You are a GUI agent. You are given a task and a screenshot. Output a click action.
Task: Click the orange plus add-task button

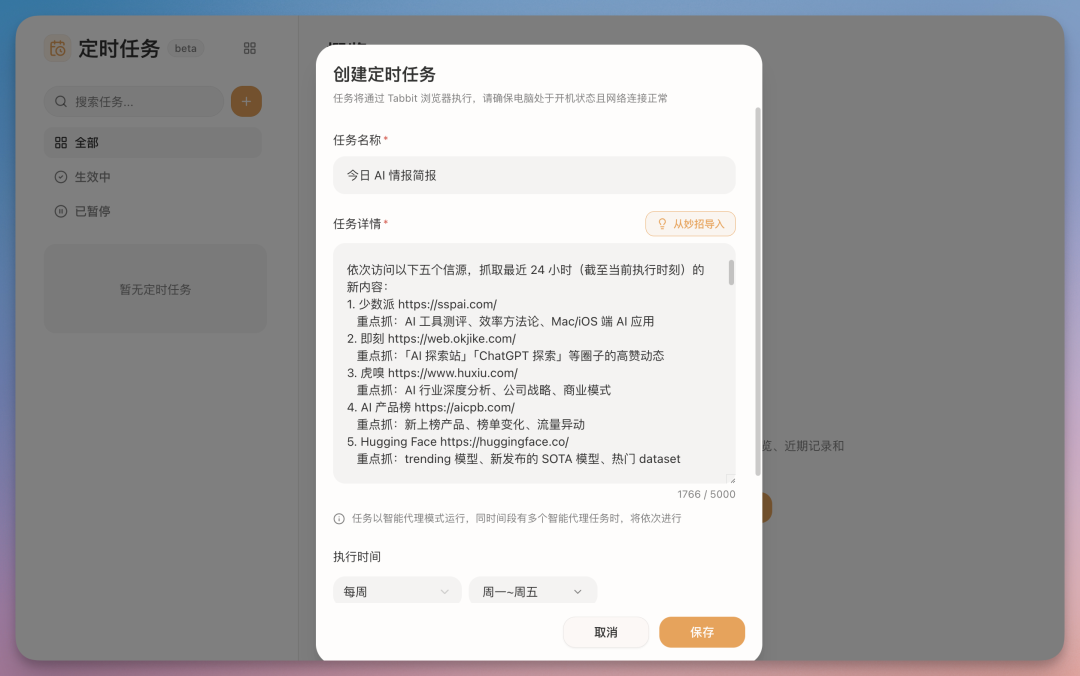pyautogui.click(x=246, y=101)
